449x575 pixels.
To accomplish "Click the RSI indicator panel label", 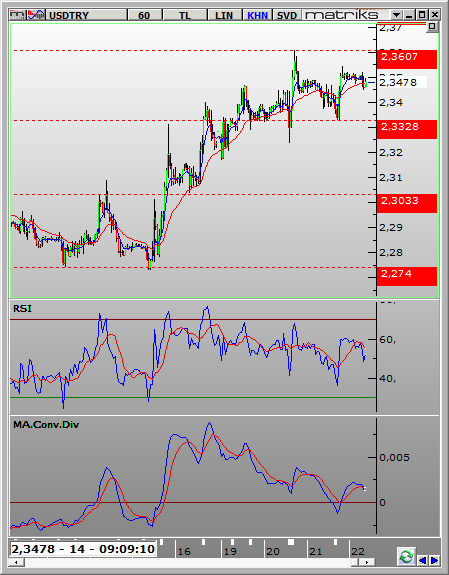I will pos(22,308).
